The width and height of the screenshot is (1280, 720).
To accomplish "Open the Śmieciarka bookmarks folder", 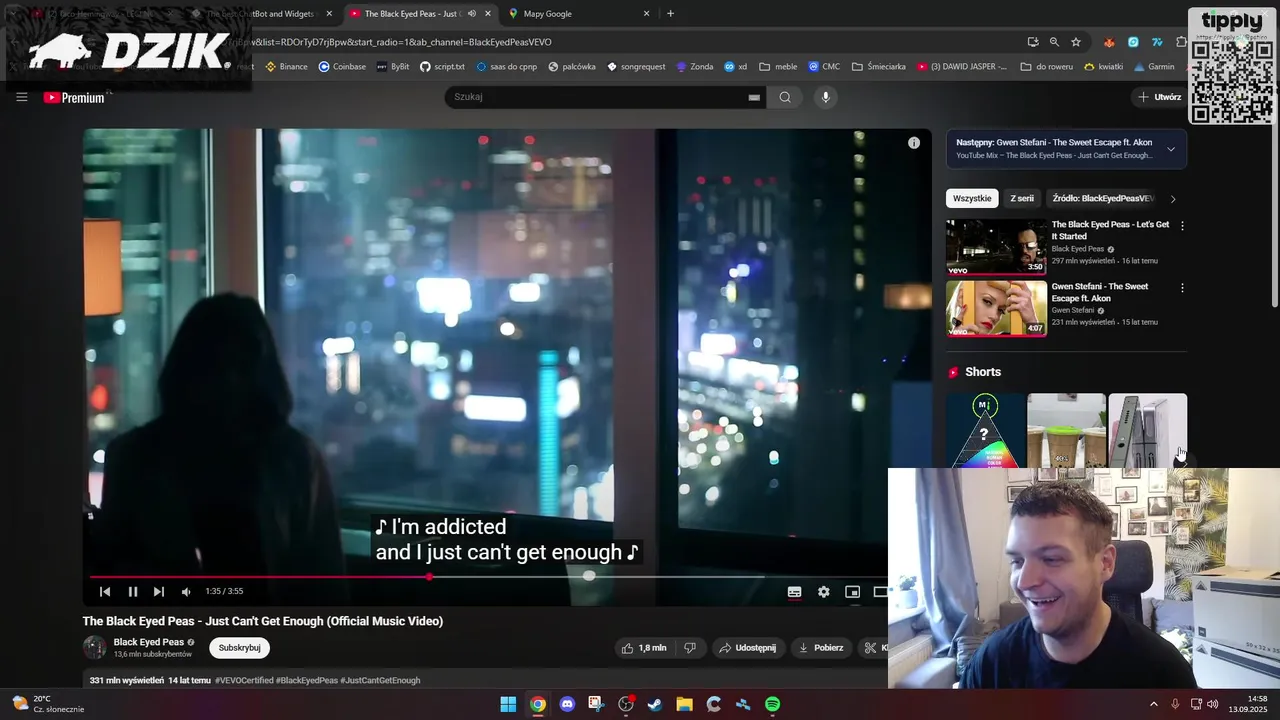I will [878, 67].
